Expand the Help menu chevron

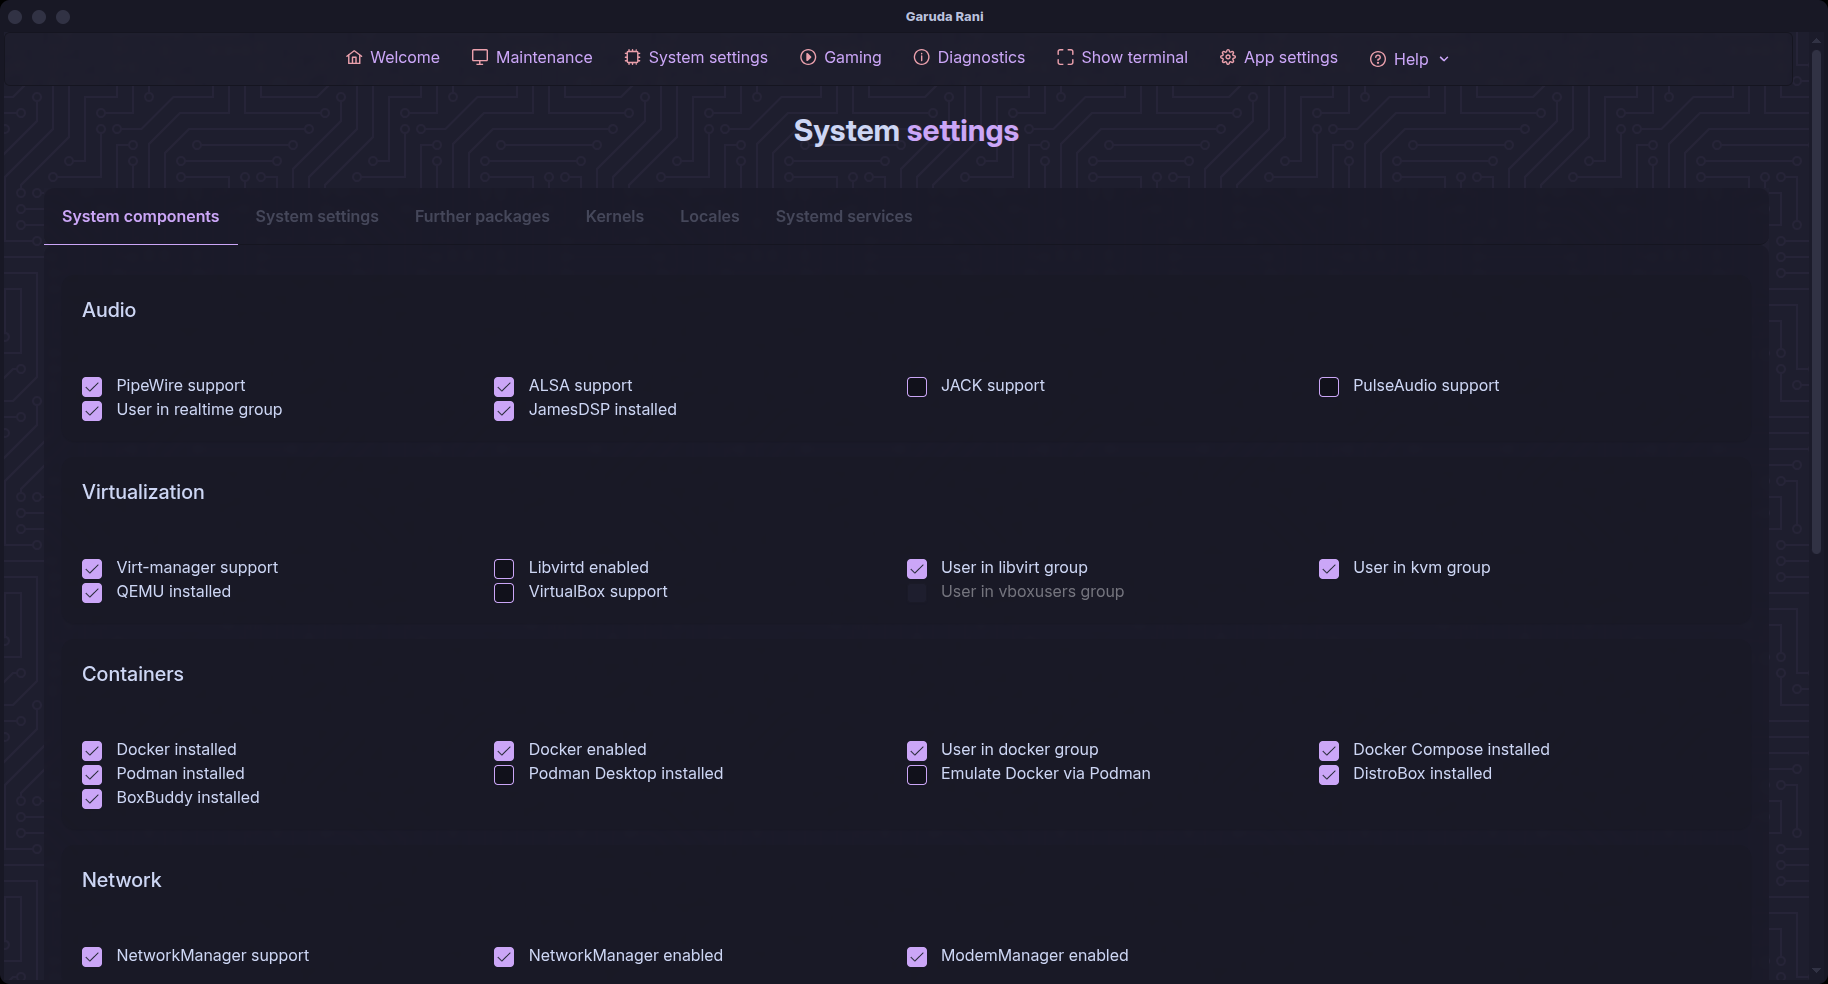1444,59
